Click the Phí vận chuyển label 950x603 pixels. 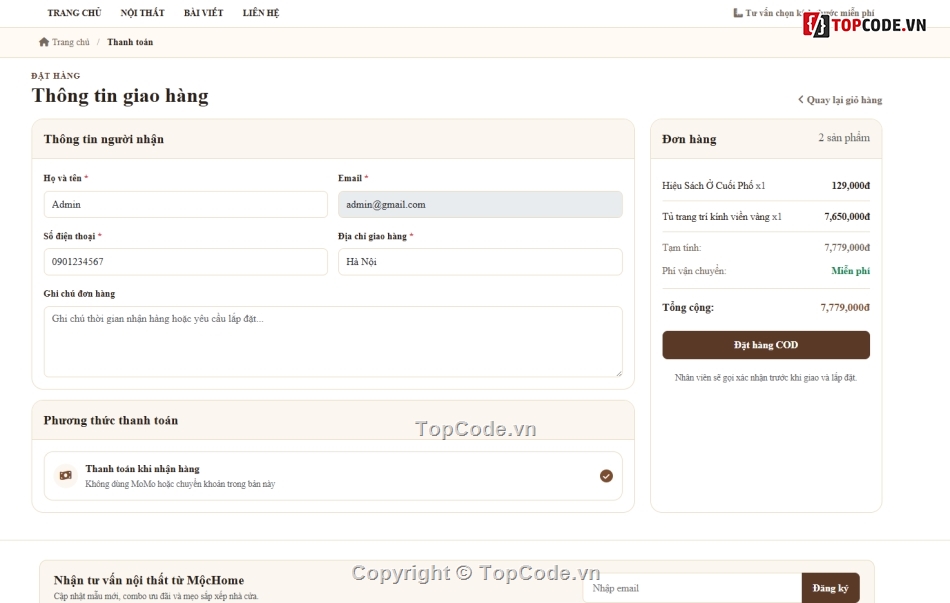coord(694,271)
